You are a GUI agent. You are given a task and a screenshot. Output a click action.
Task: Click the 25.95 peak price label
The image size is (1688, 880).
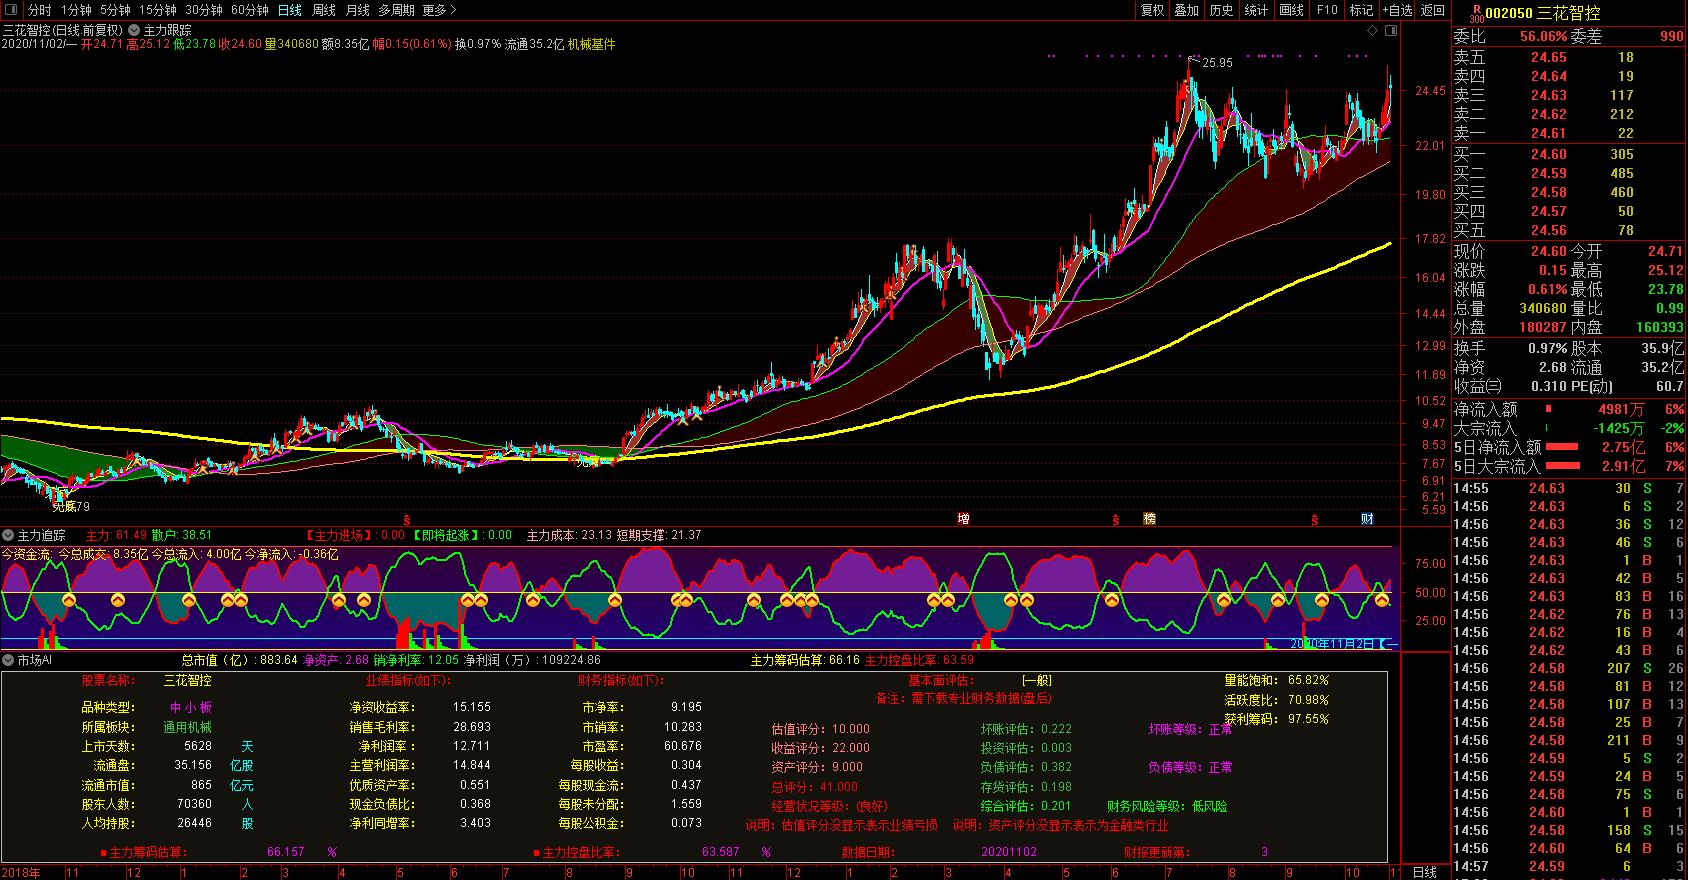point(1217,62)
